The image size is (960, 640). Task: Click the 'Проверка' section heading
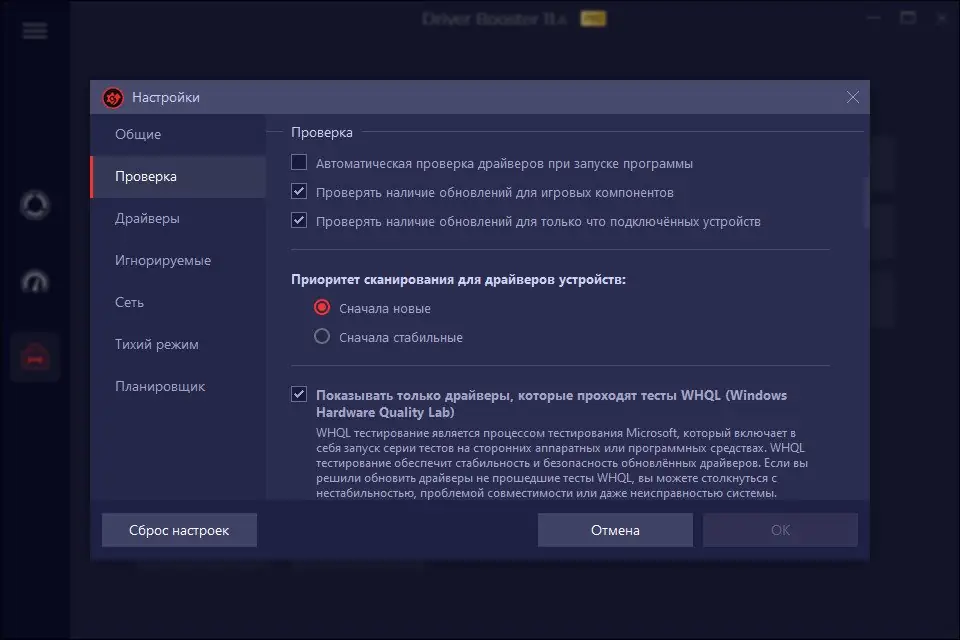pos(321,132)
